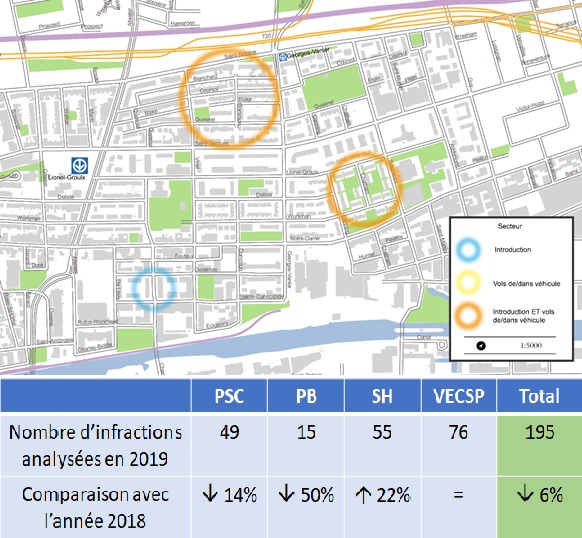
Task: Click the 195 total infractions cell
Action: (539, 444)
